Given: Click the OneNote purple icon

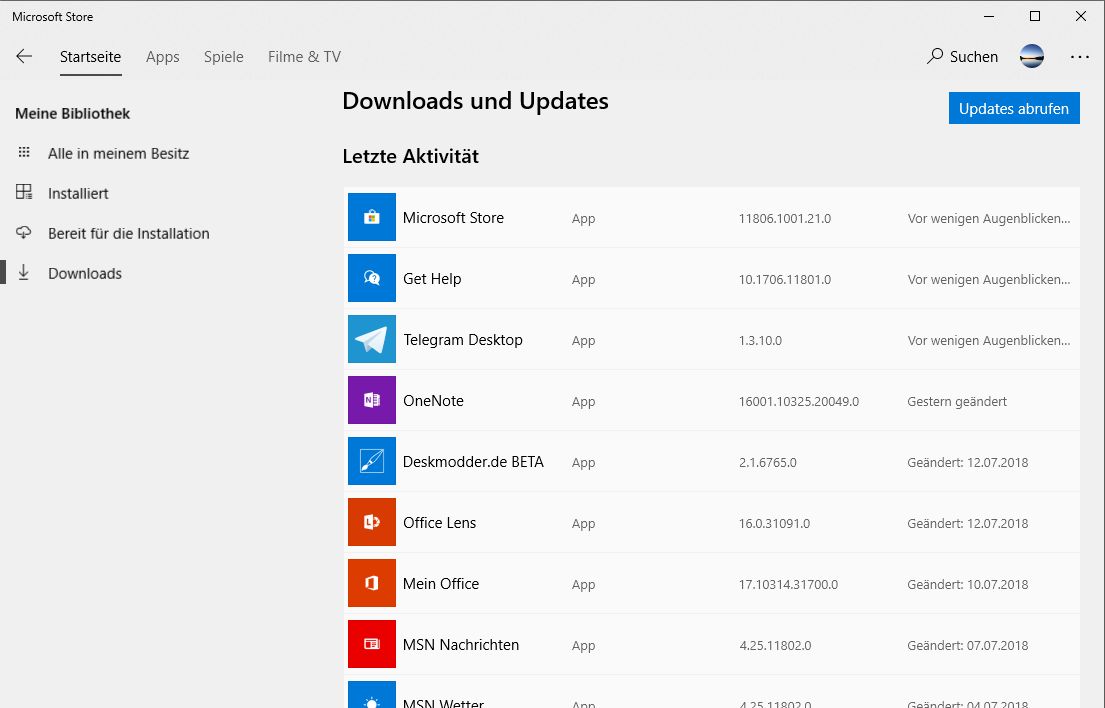Looking at the screenshot, I should coord(372,400).
